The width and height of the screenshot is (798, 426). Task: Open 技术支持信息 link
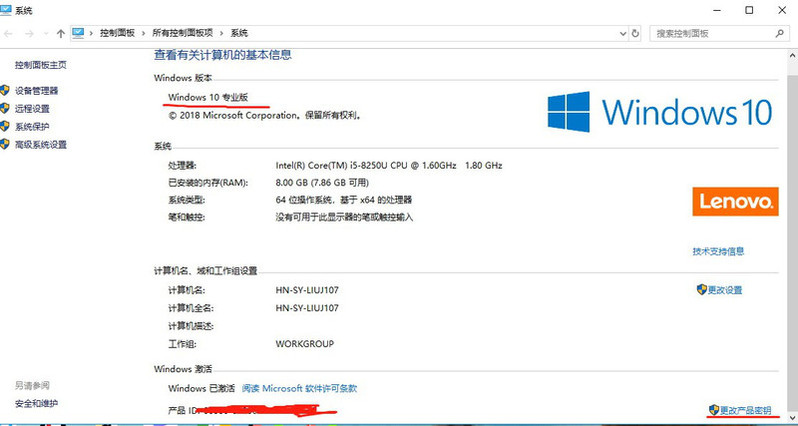(x=718, y=251)
